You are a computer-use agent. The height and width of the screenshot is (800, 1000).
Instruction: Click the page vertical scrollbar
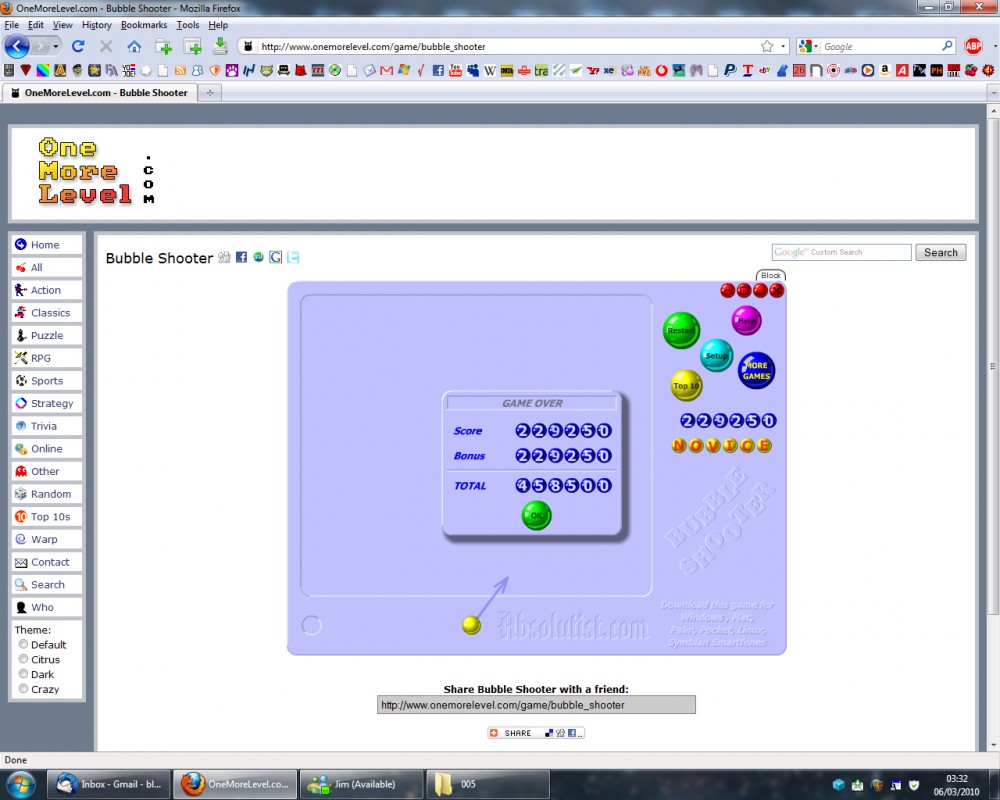[993, 367]
